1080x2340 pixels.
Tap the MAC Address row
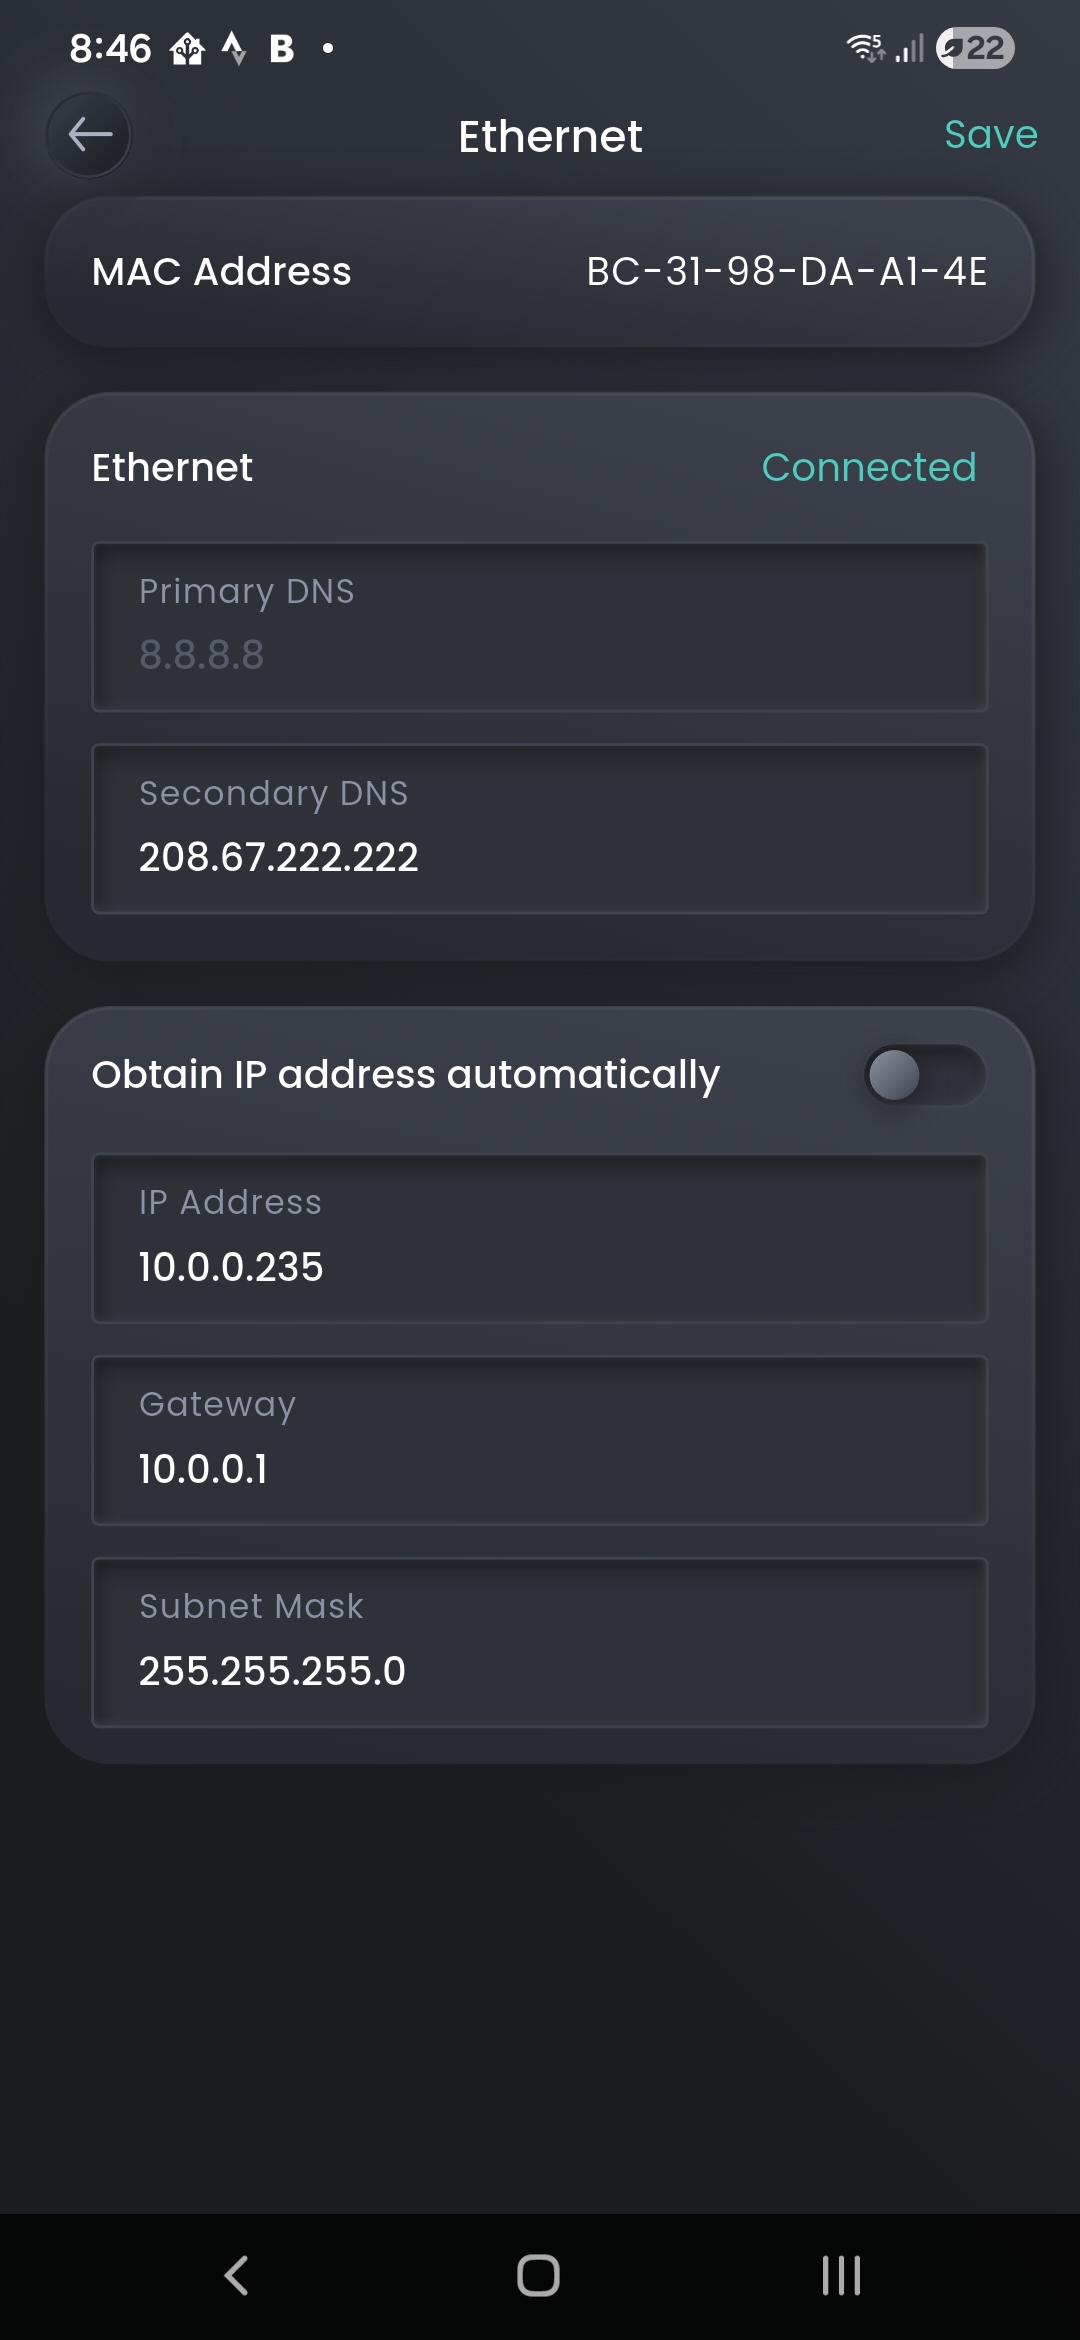pos(540,272)
